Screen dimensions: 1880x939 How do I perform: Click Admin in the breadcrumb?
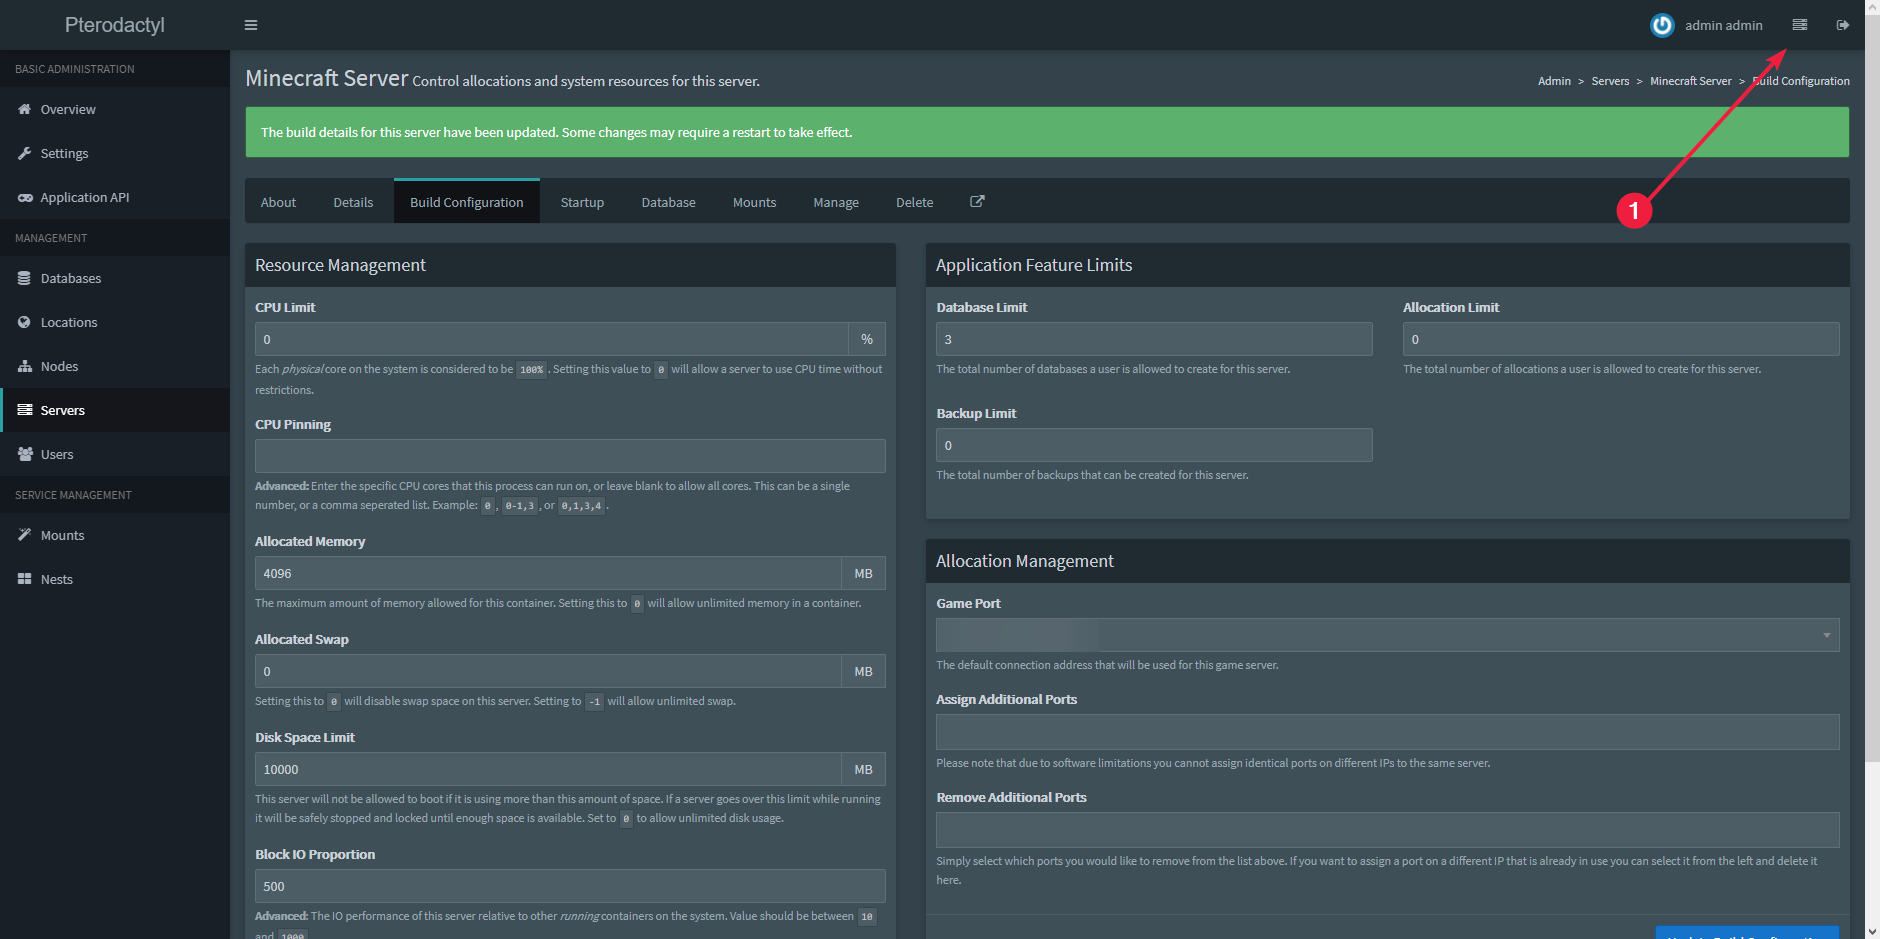pyautogui.click(x=1554, y=81)
